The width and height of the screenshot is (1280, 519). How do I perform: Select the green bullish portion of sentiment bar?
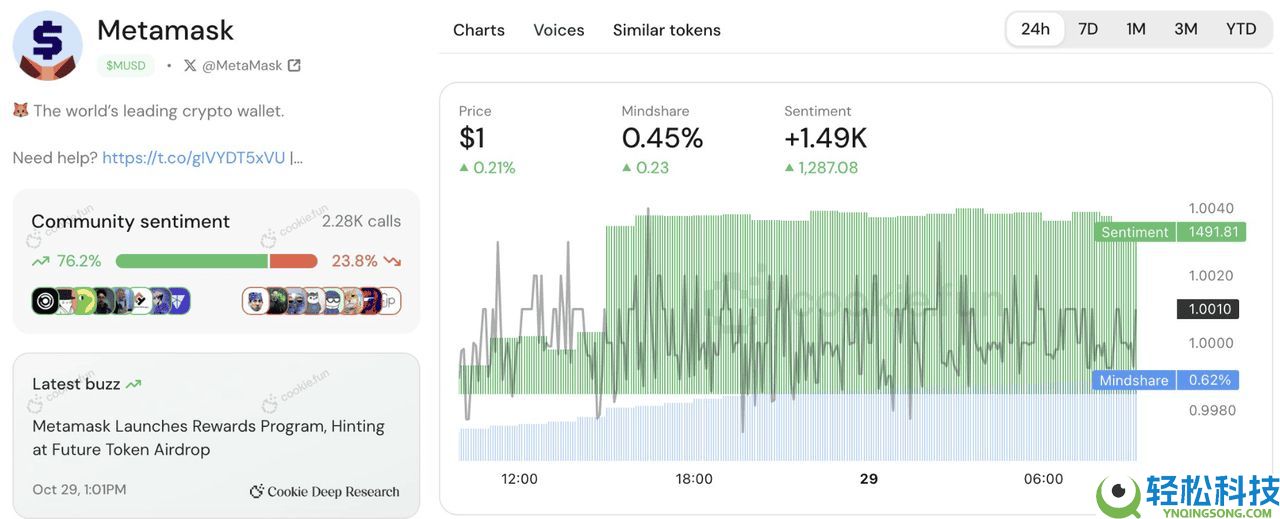pos(192,261)
